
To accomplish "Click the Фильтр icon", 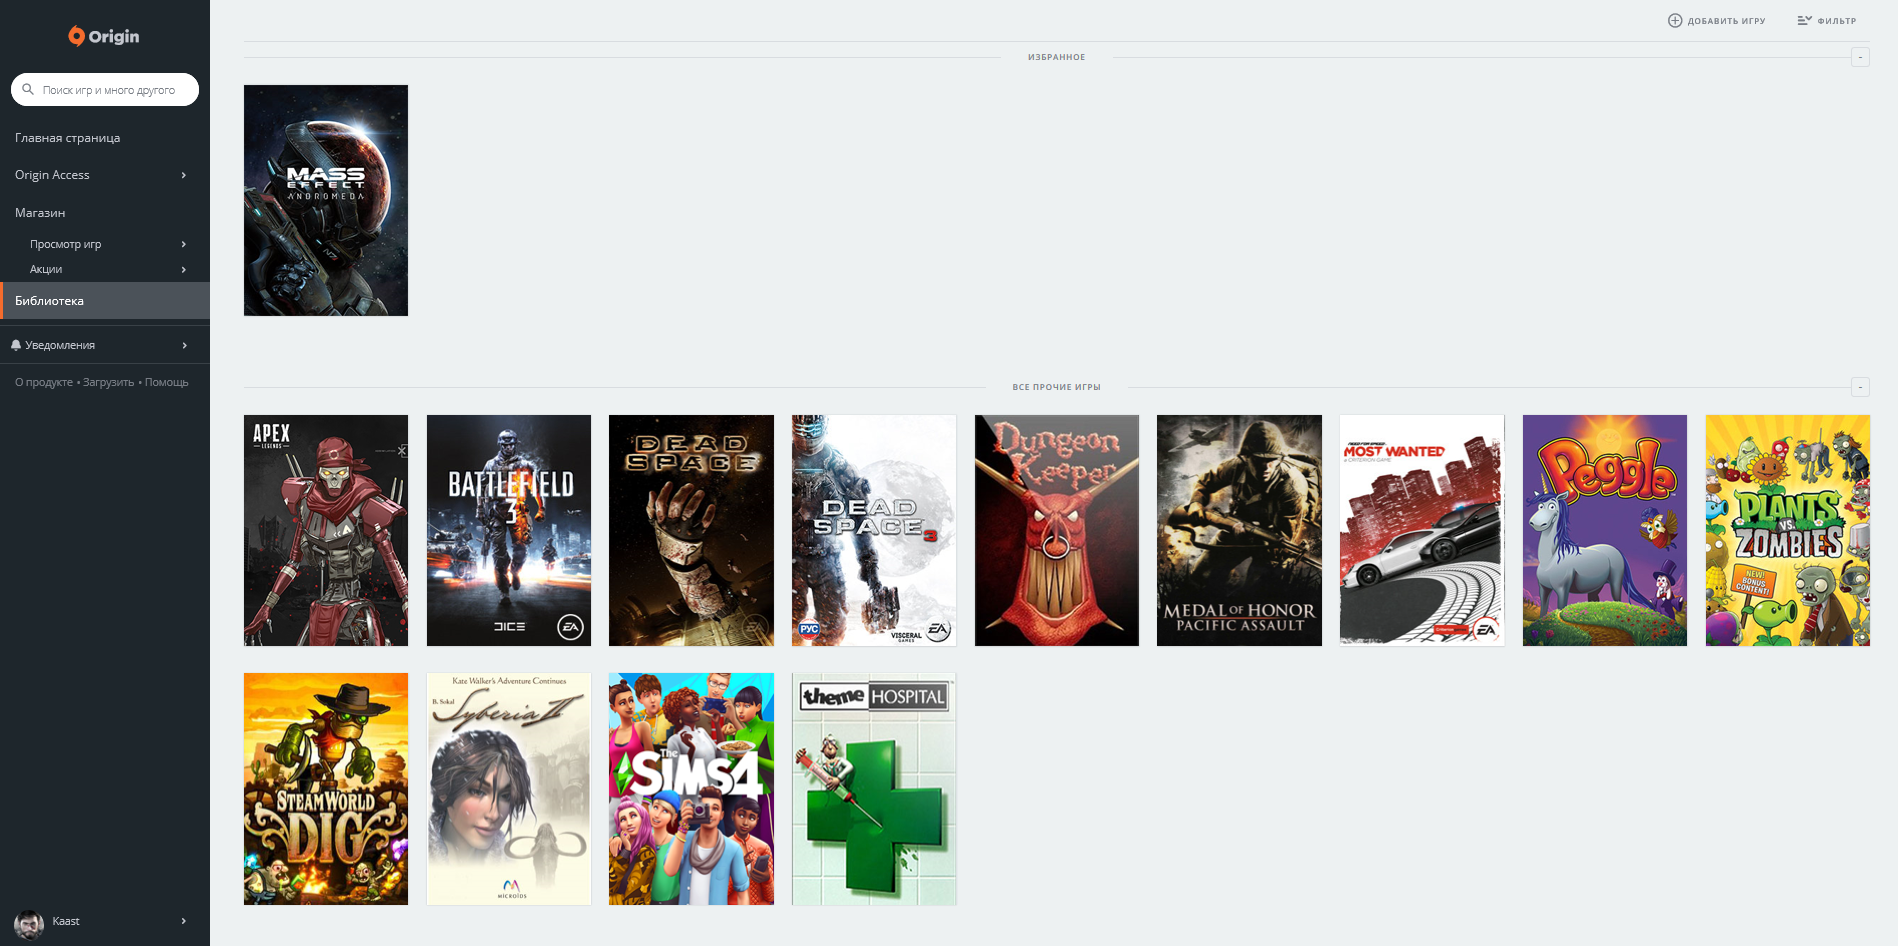I will (x=1805, y=20).
